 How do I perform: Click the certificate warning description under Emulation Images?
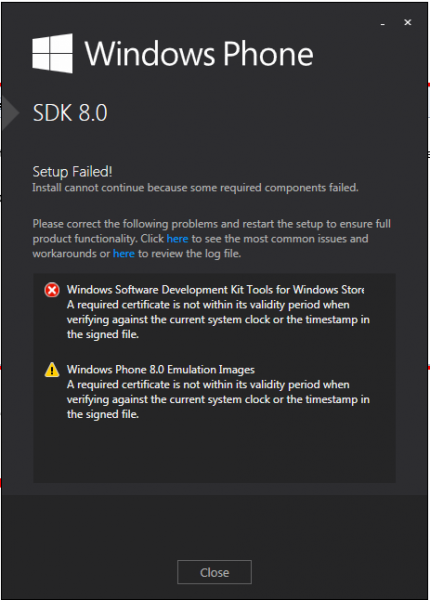tap(218, 399)
